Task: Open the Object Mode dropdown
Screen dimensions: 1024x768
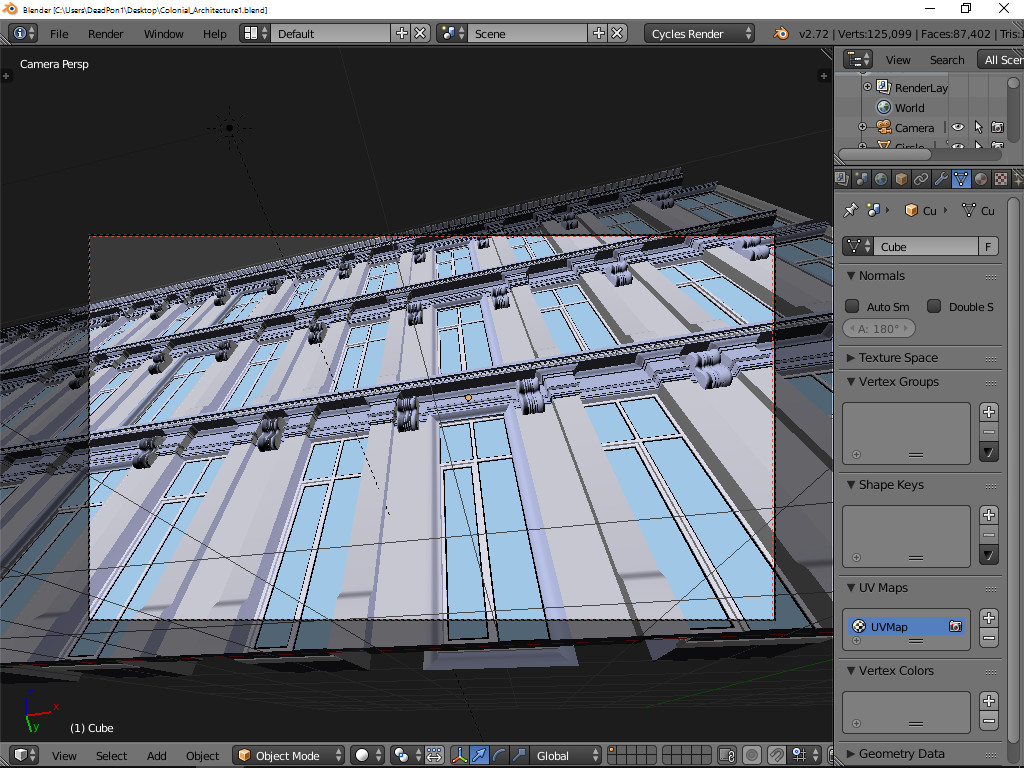Action: (288, 755)
